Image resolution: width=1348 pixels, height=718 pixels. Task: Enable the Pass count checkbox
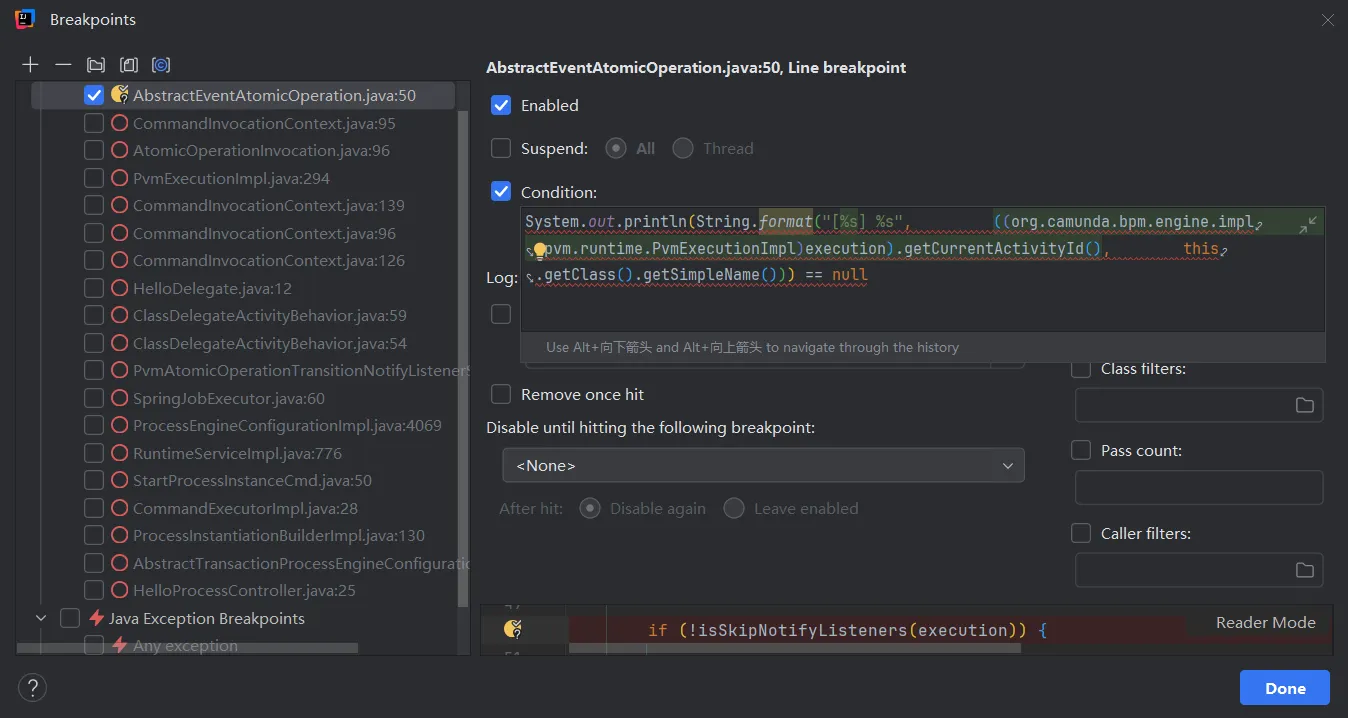(1081, 450)
